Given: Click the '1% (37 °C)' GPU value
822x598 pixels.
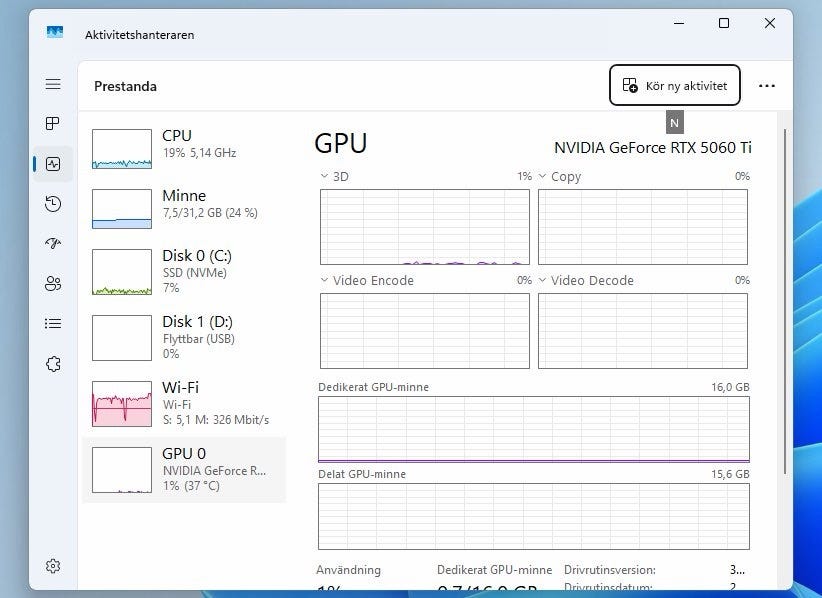Looking at the screenshot, I should click(191, 486).
